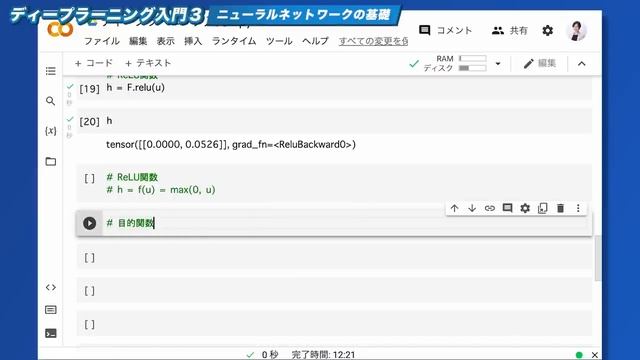
Task: Open the 表示 menu
Action: click(x=165, y=41)
